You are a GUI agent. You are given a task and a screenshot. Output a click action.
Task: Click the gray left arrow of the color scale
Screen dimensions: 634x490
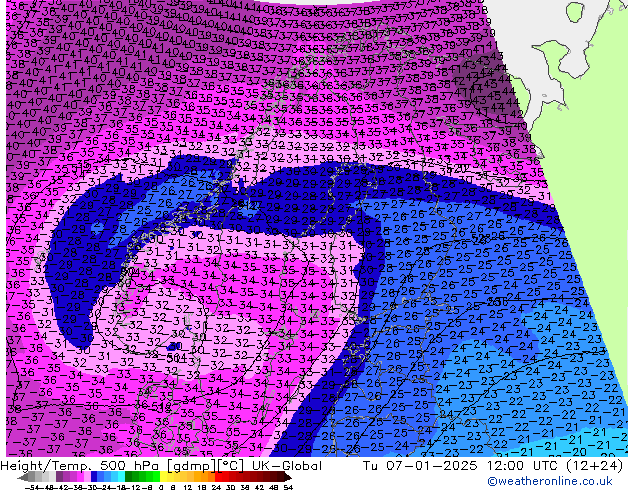pos(23,477)
